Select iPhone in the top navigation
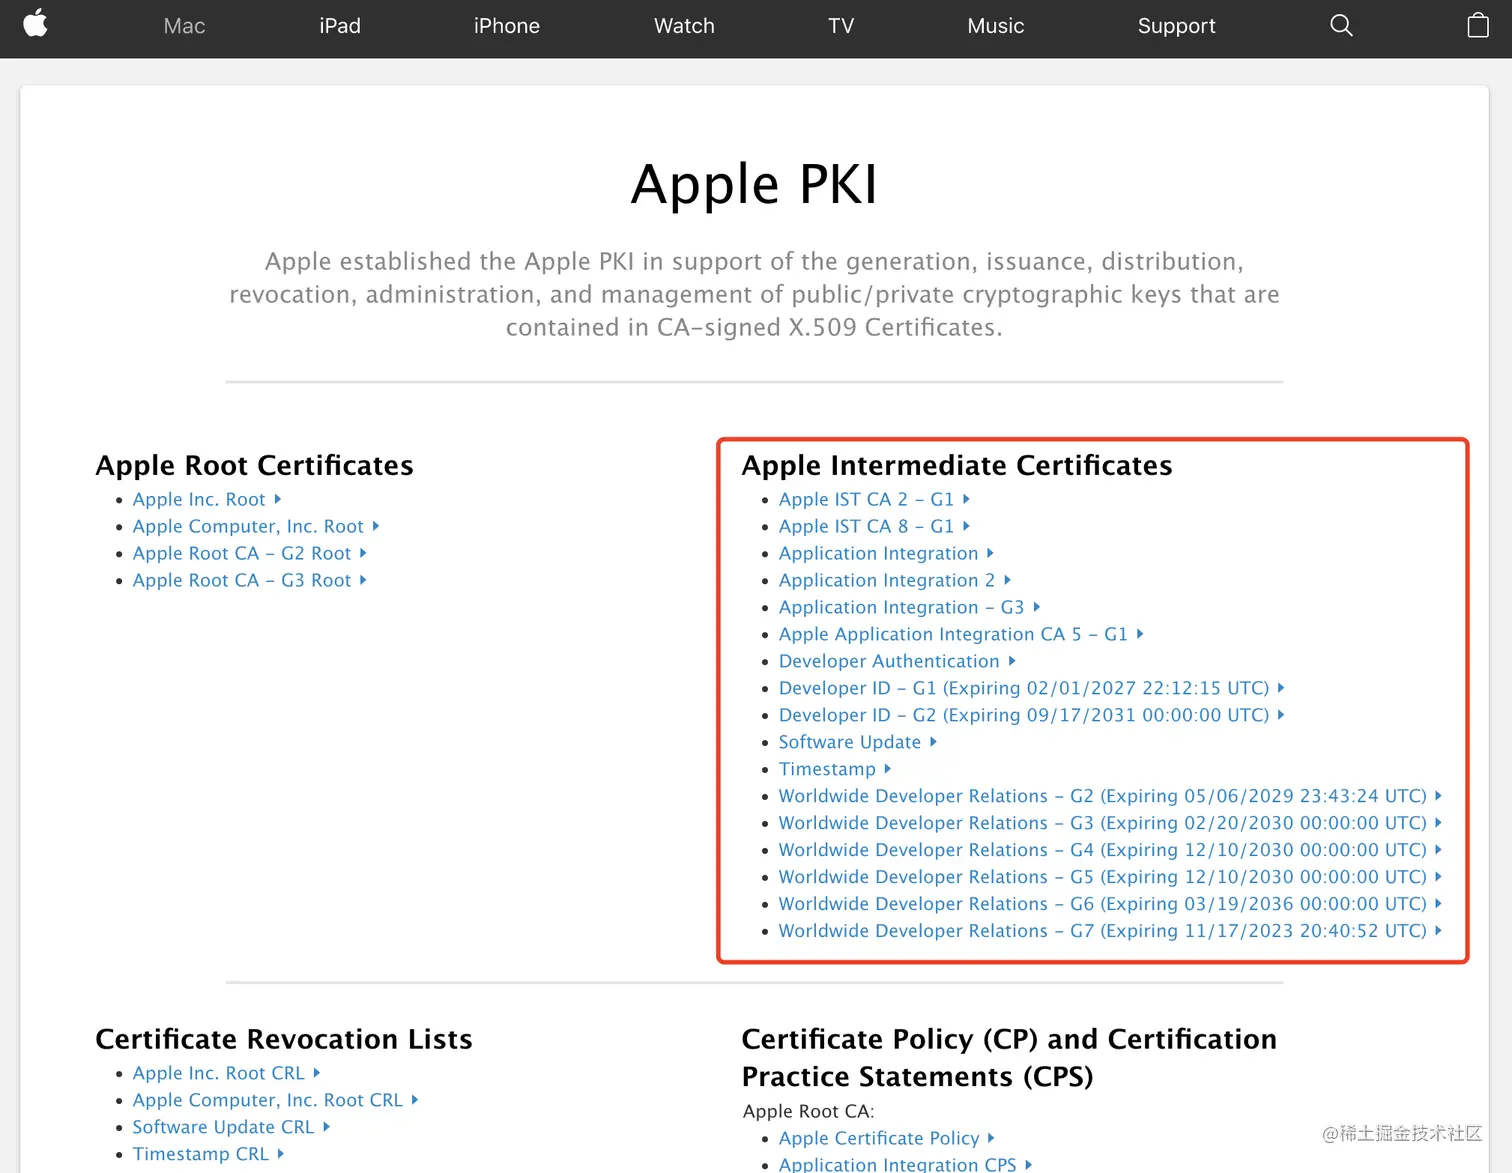1512x1173 pixels. tap(506, 26)
